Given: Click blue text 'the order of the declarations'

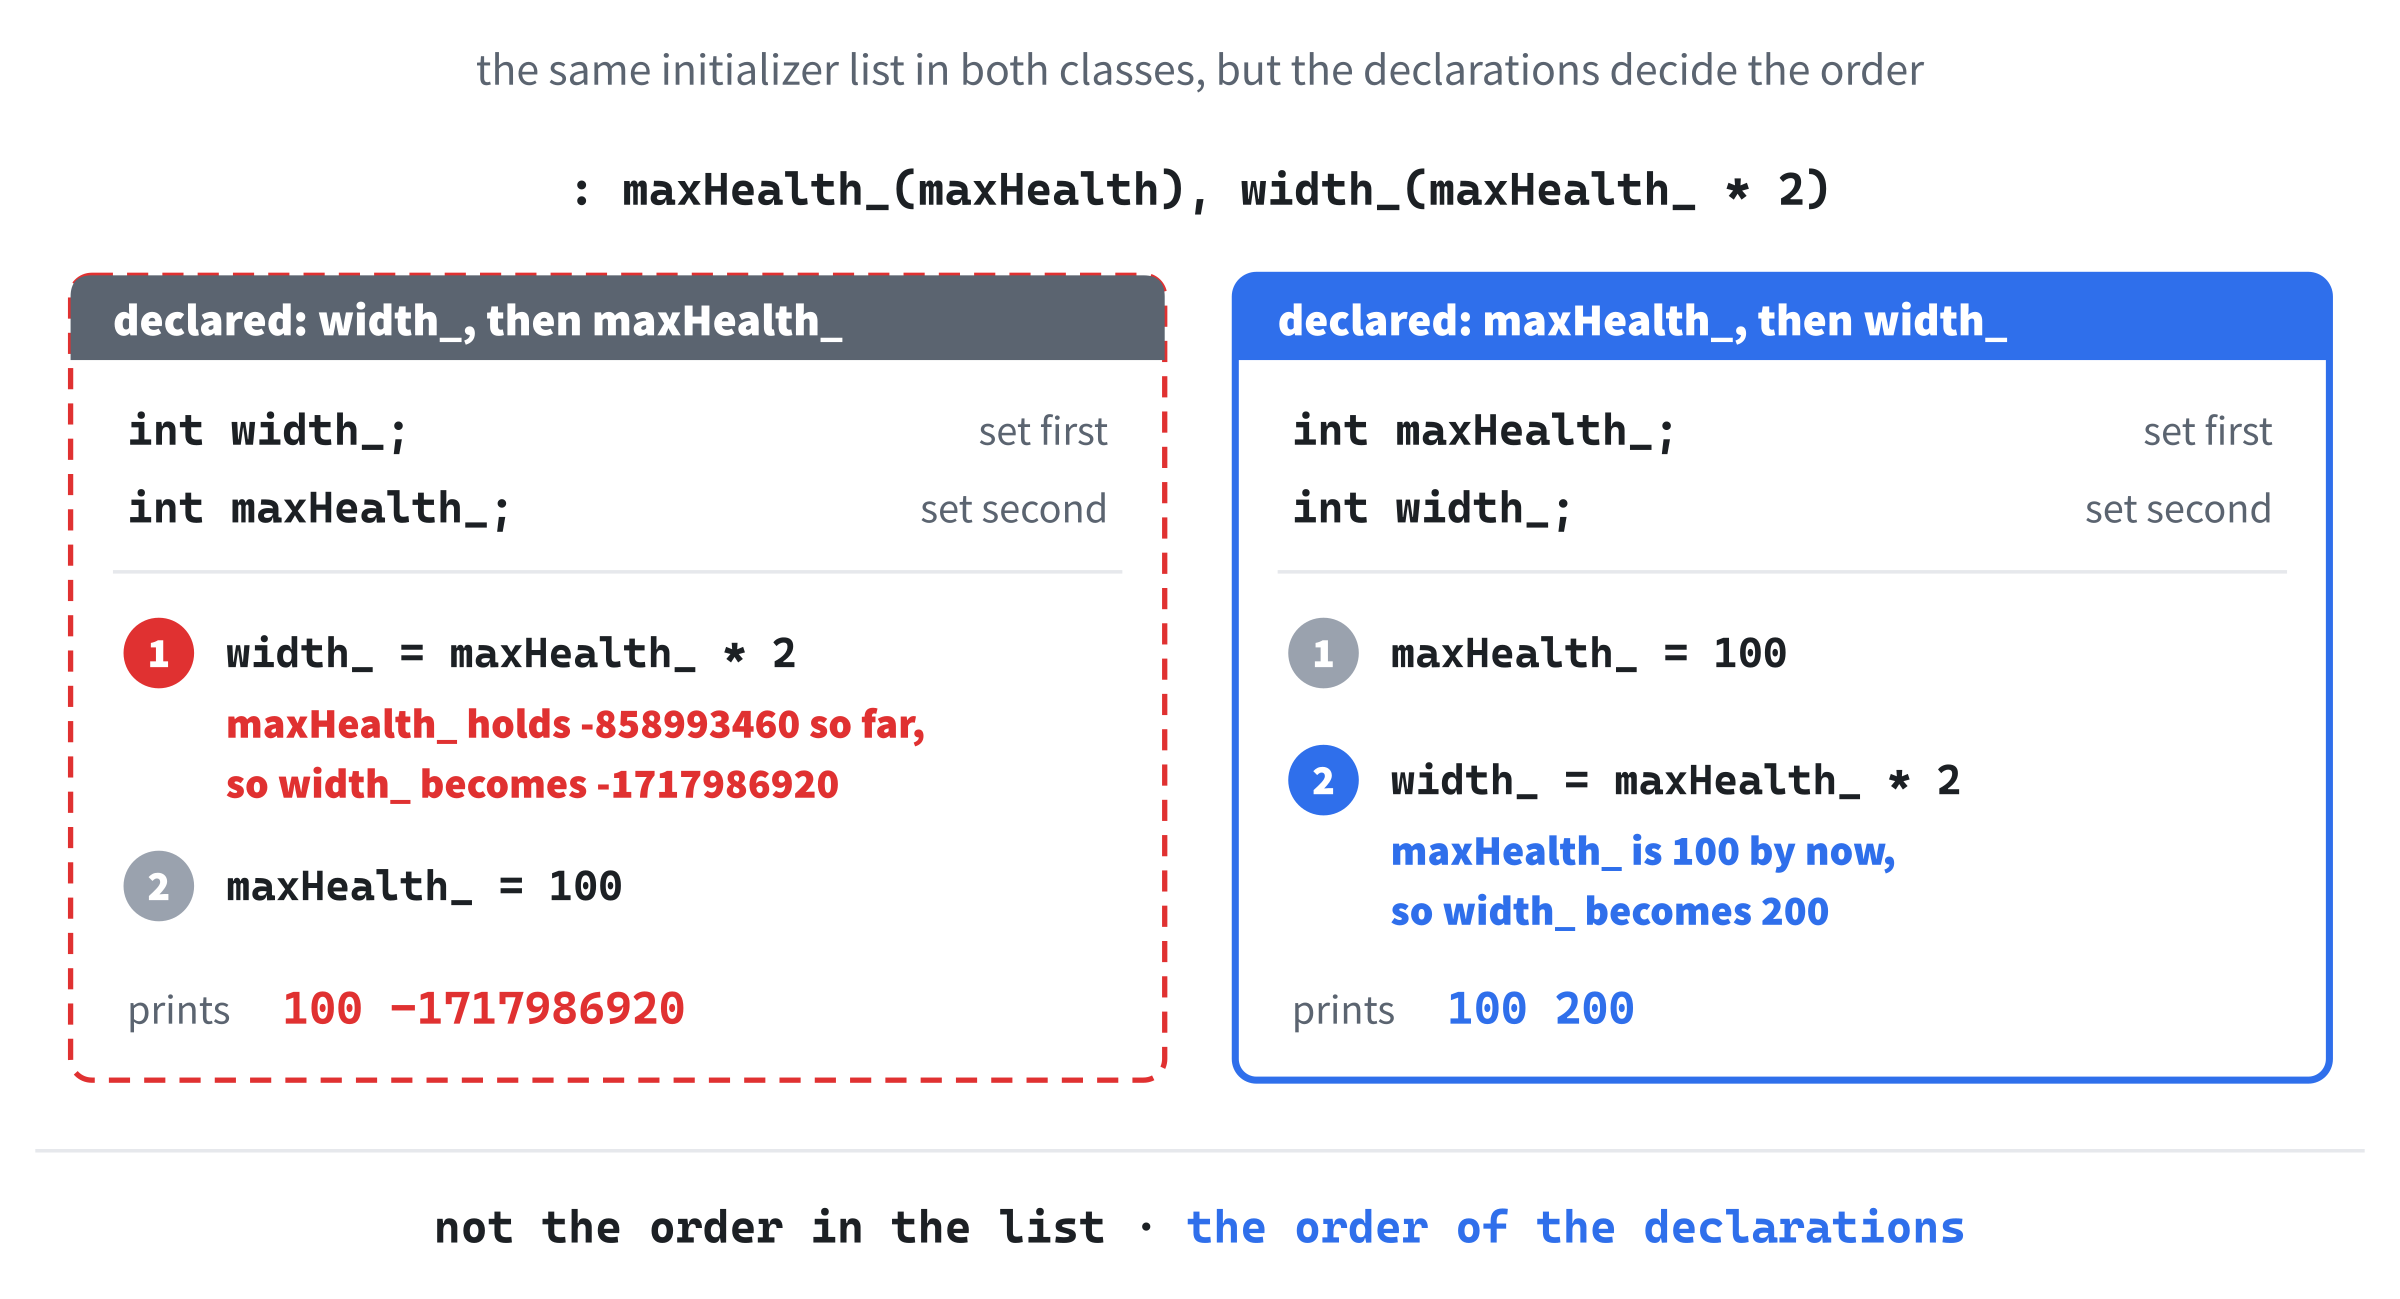Looking at the screenshot, I should click(1575, 1228).
